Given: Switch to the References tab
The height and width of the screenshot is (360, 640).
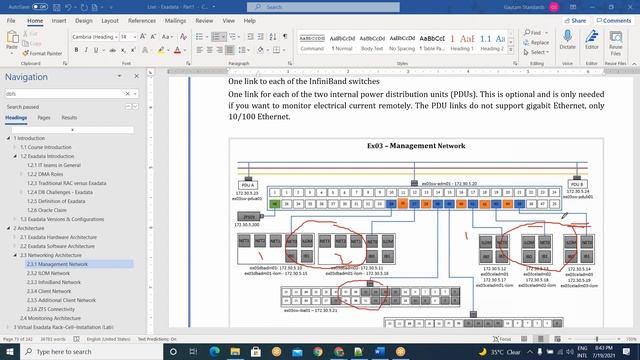Looking at the screenshot, I should click(x=142, y=20).
